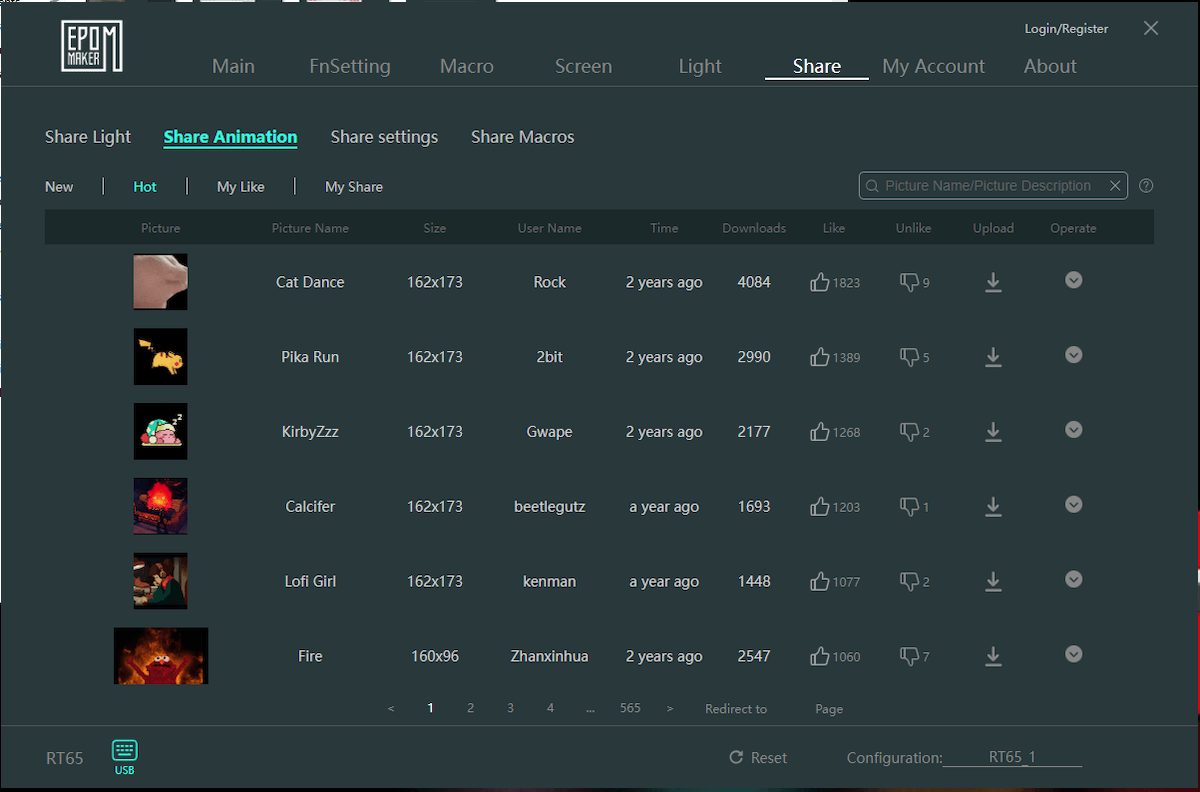The height and width of the screenshot is (792, 1200).
Task: Open the search help question mark icon
Action: pos(1146,186)
